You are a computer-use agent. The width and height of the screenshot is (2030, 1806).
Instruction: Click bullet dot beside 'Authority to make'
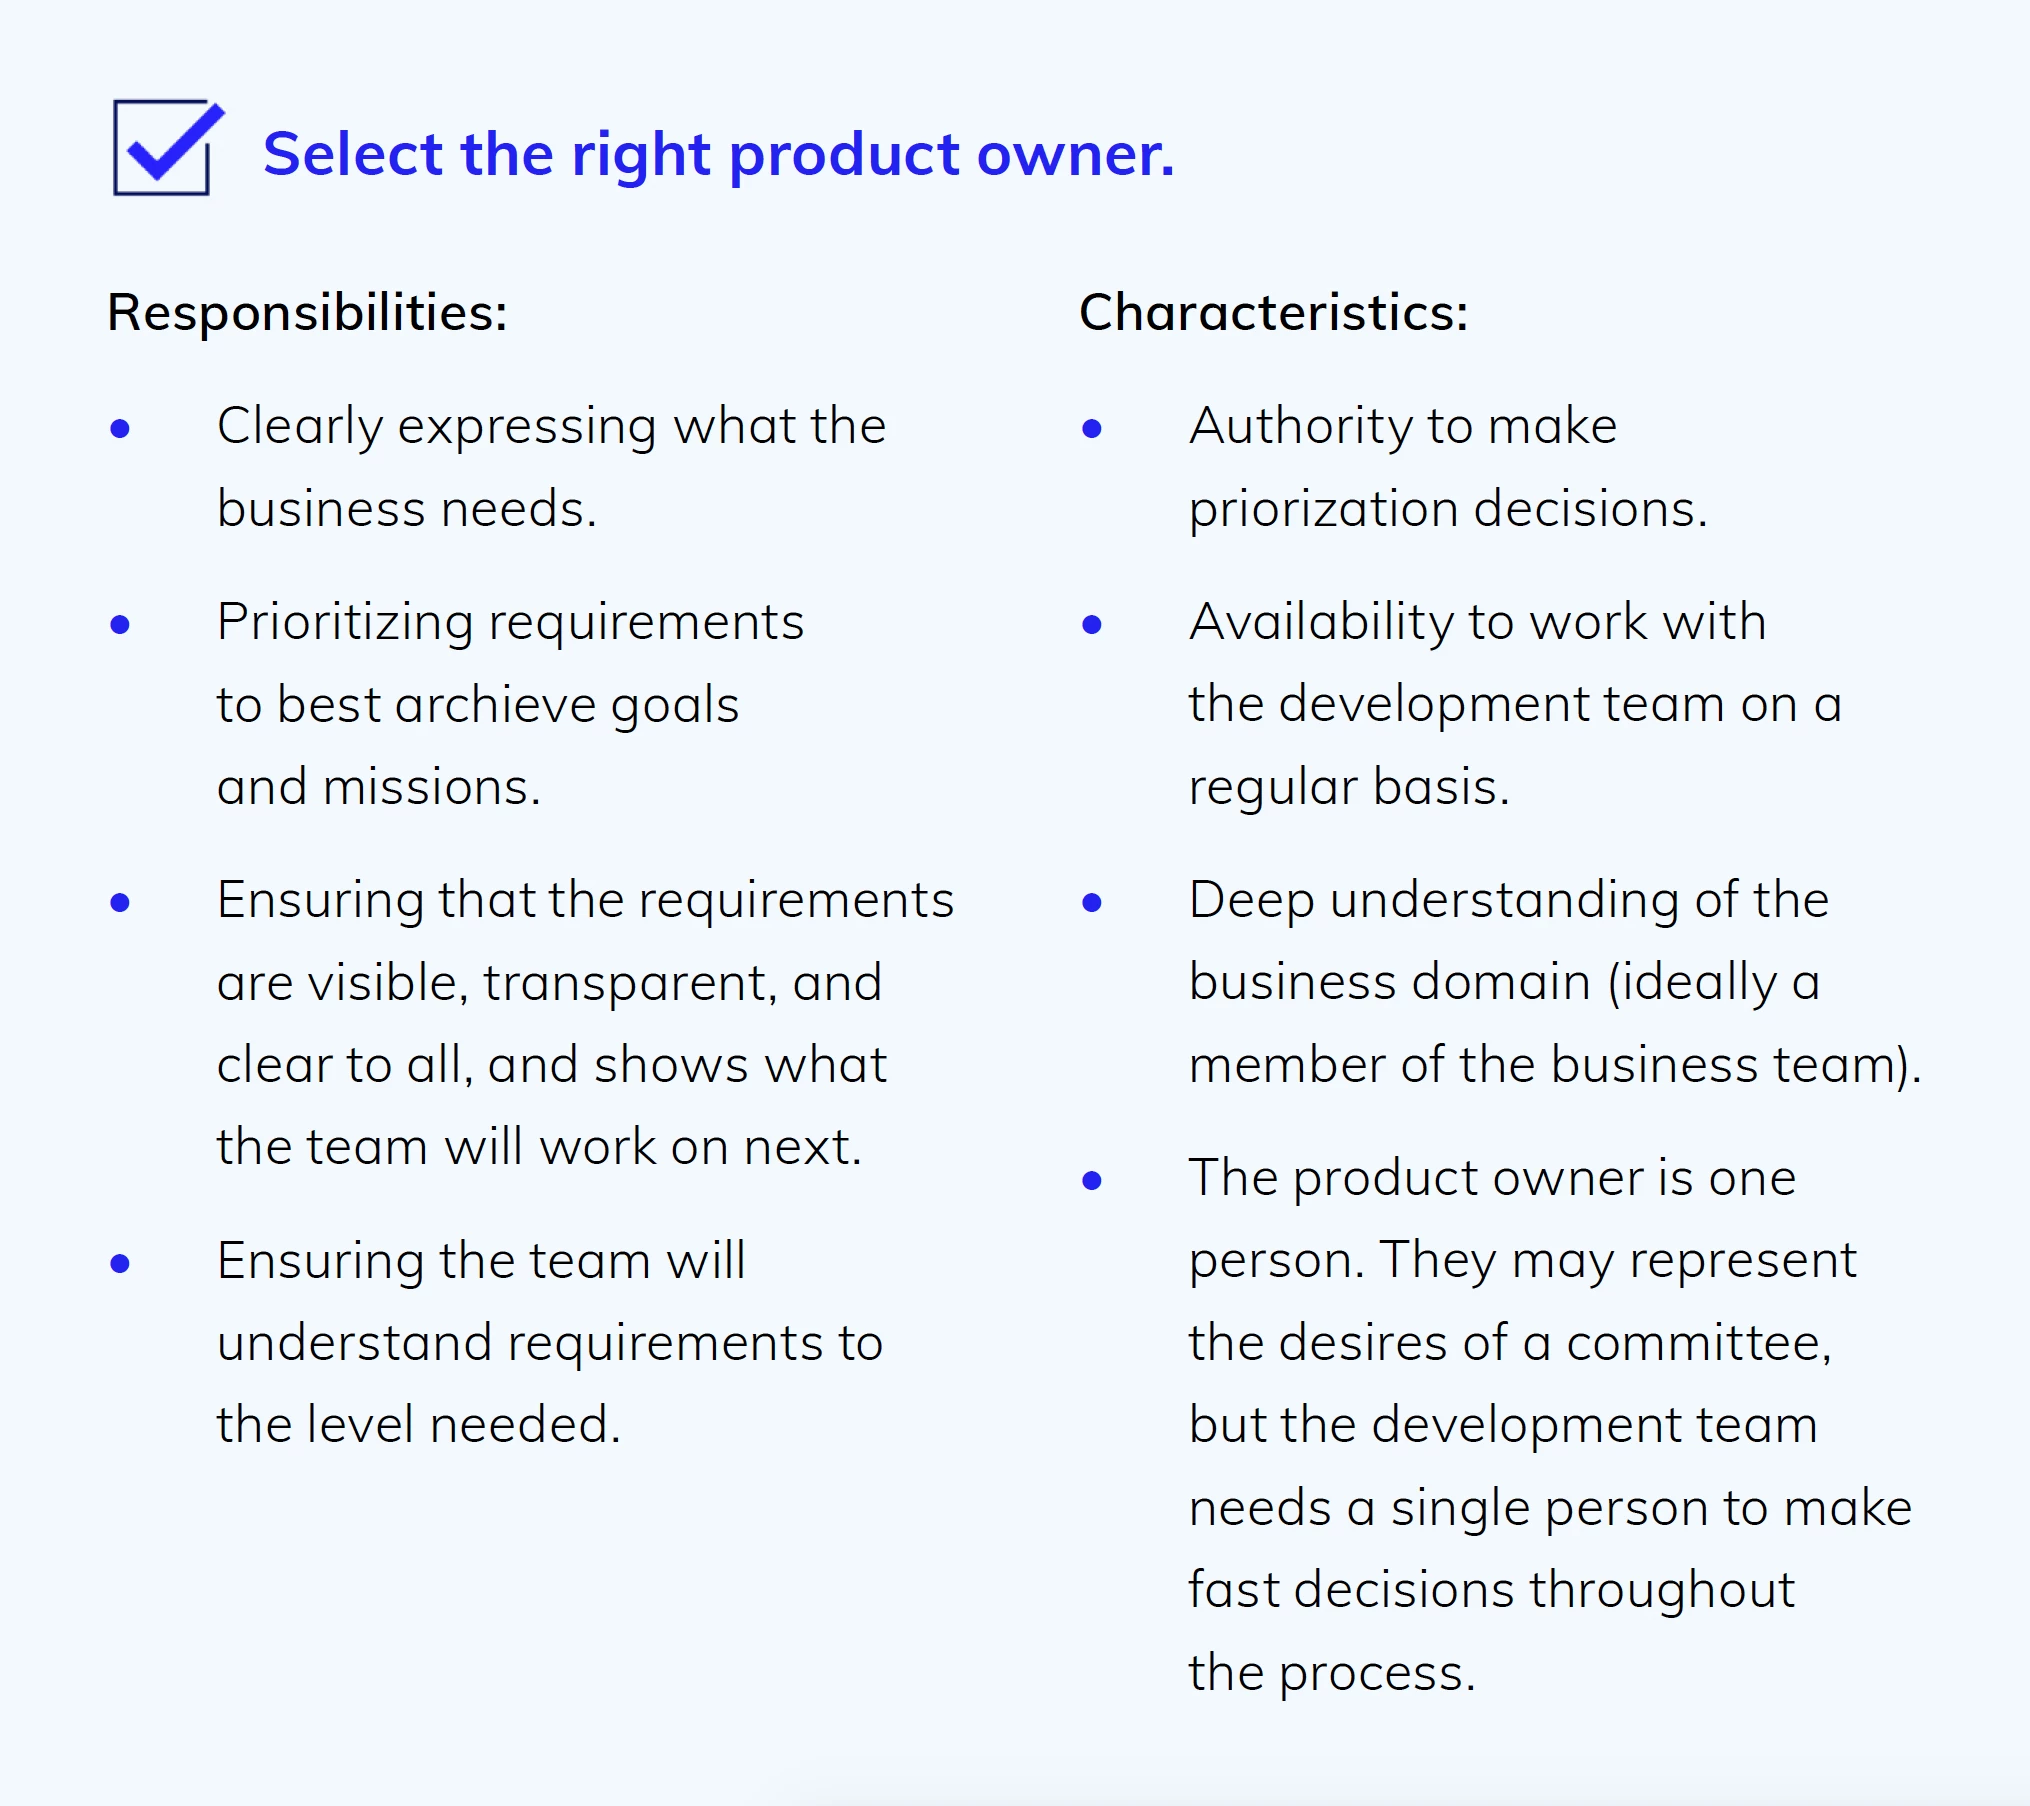pyautogui.click(x=1092, y=429)
